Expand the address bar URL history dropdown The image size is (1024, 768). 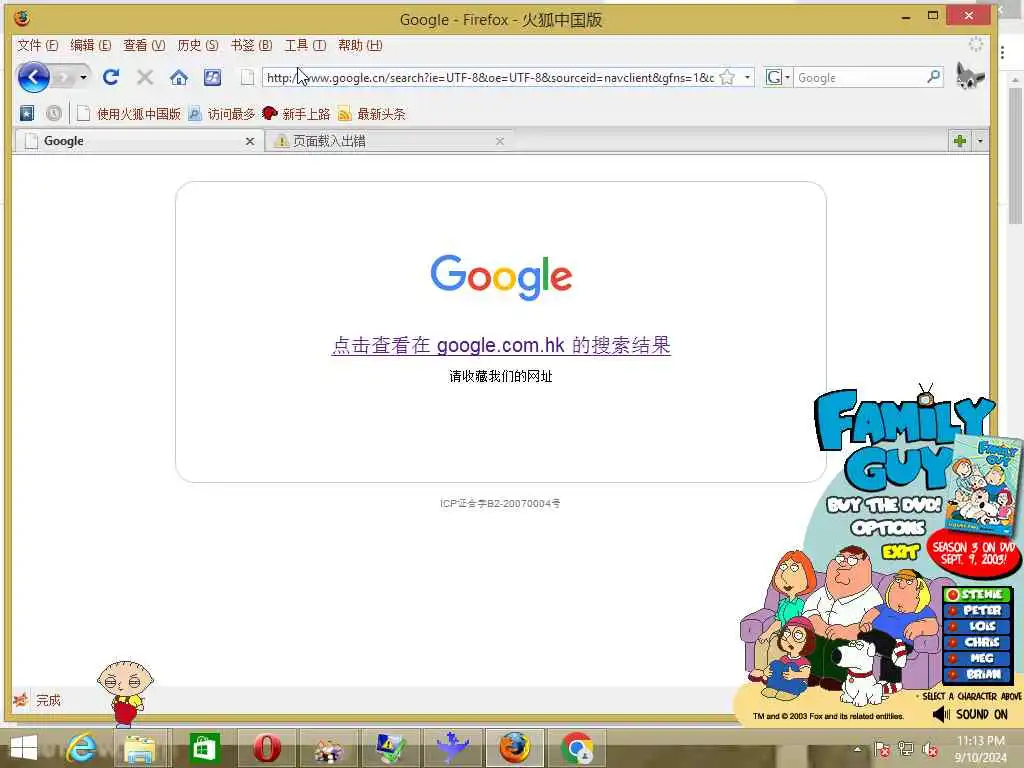coord(747,78)
